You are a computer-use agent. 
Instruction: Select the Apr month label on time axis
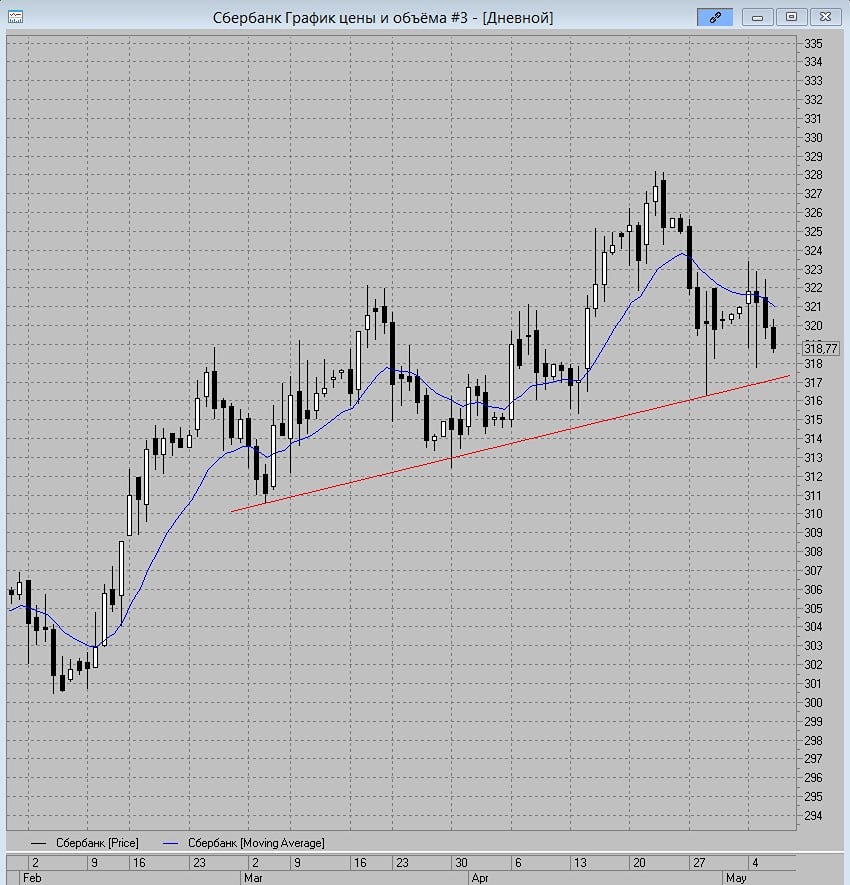point(480,878)
